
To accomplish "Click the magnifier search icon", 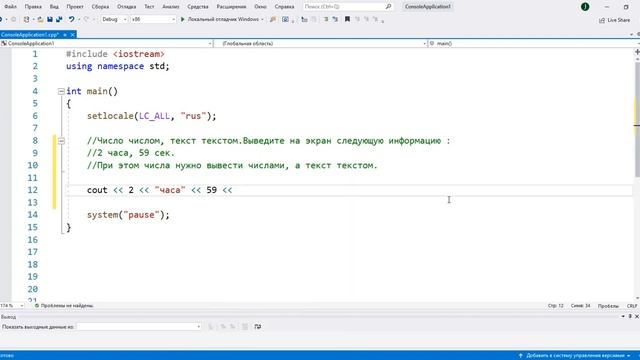I will tap(388, 7).
